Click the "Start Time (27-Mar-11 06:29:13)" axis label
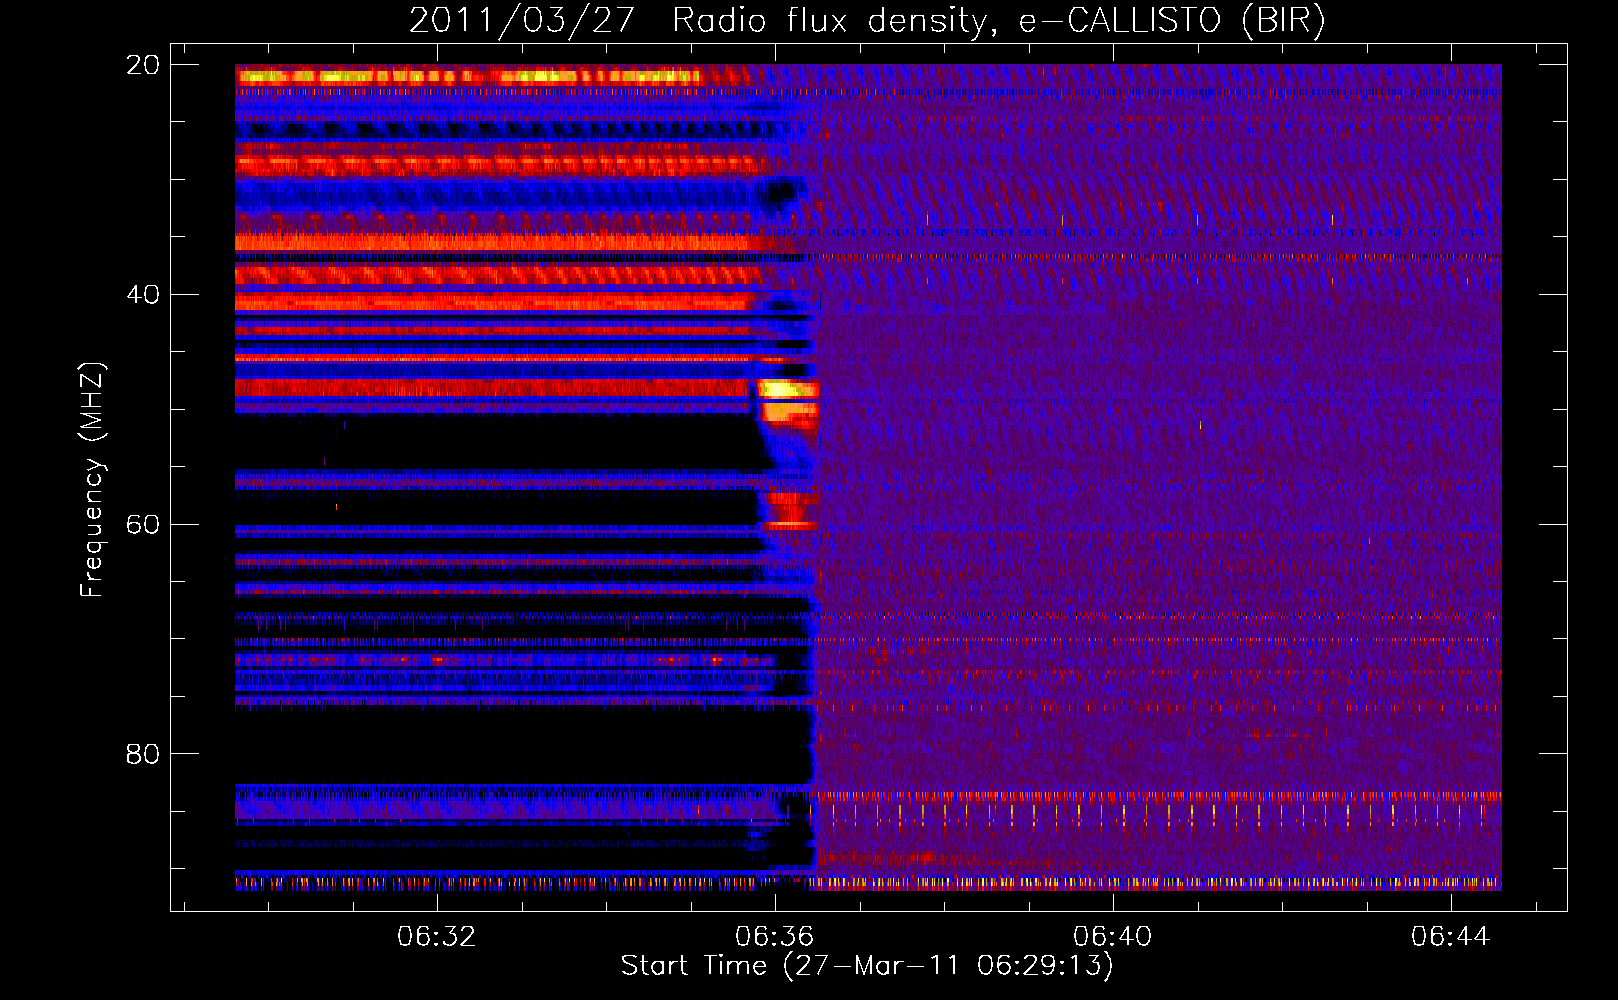The height and width of the screenshot is (1000, 1618). (x=867, y=966)
